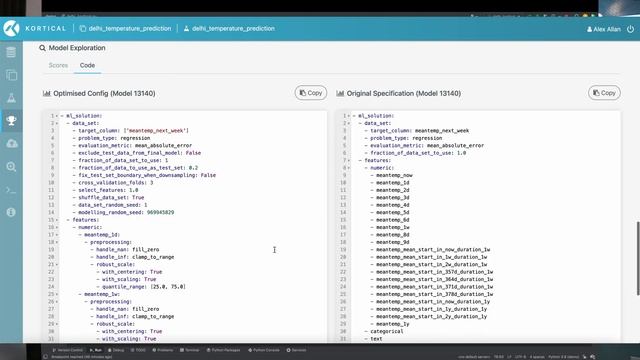Select the trophy leaderboard icon in sidebar
The height and width of the screenshot is (360, 640).
click(11, 120)
